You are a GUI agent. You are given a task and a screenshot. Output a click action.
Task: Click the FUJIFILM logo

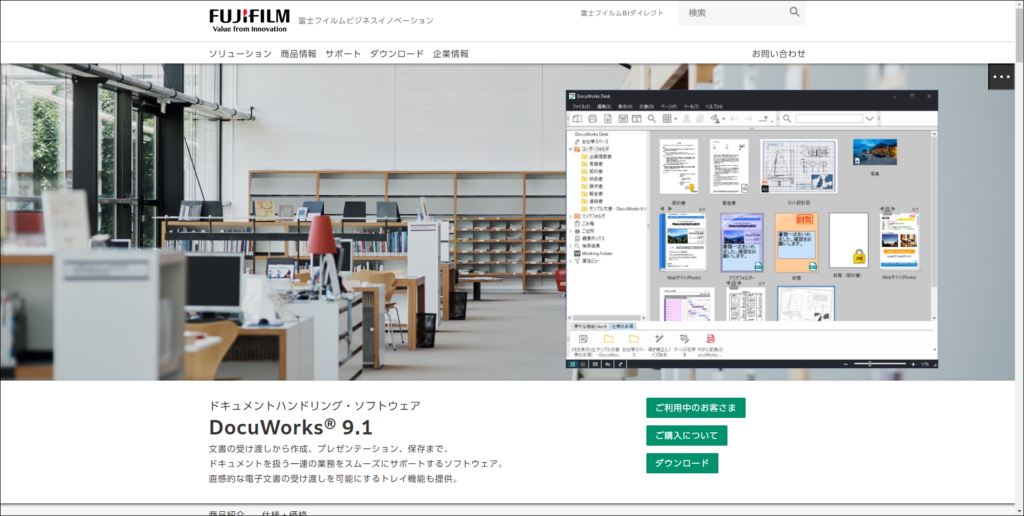(x=249, y=20)
